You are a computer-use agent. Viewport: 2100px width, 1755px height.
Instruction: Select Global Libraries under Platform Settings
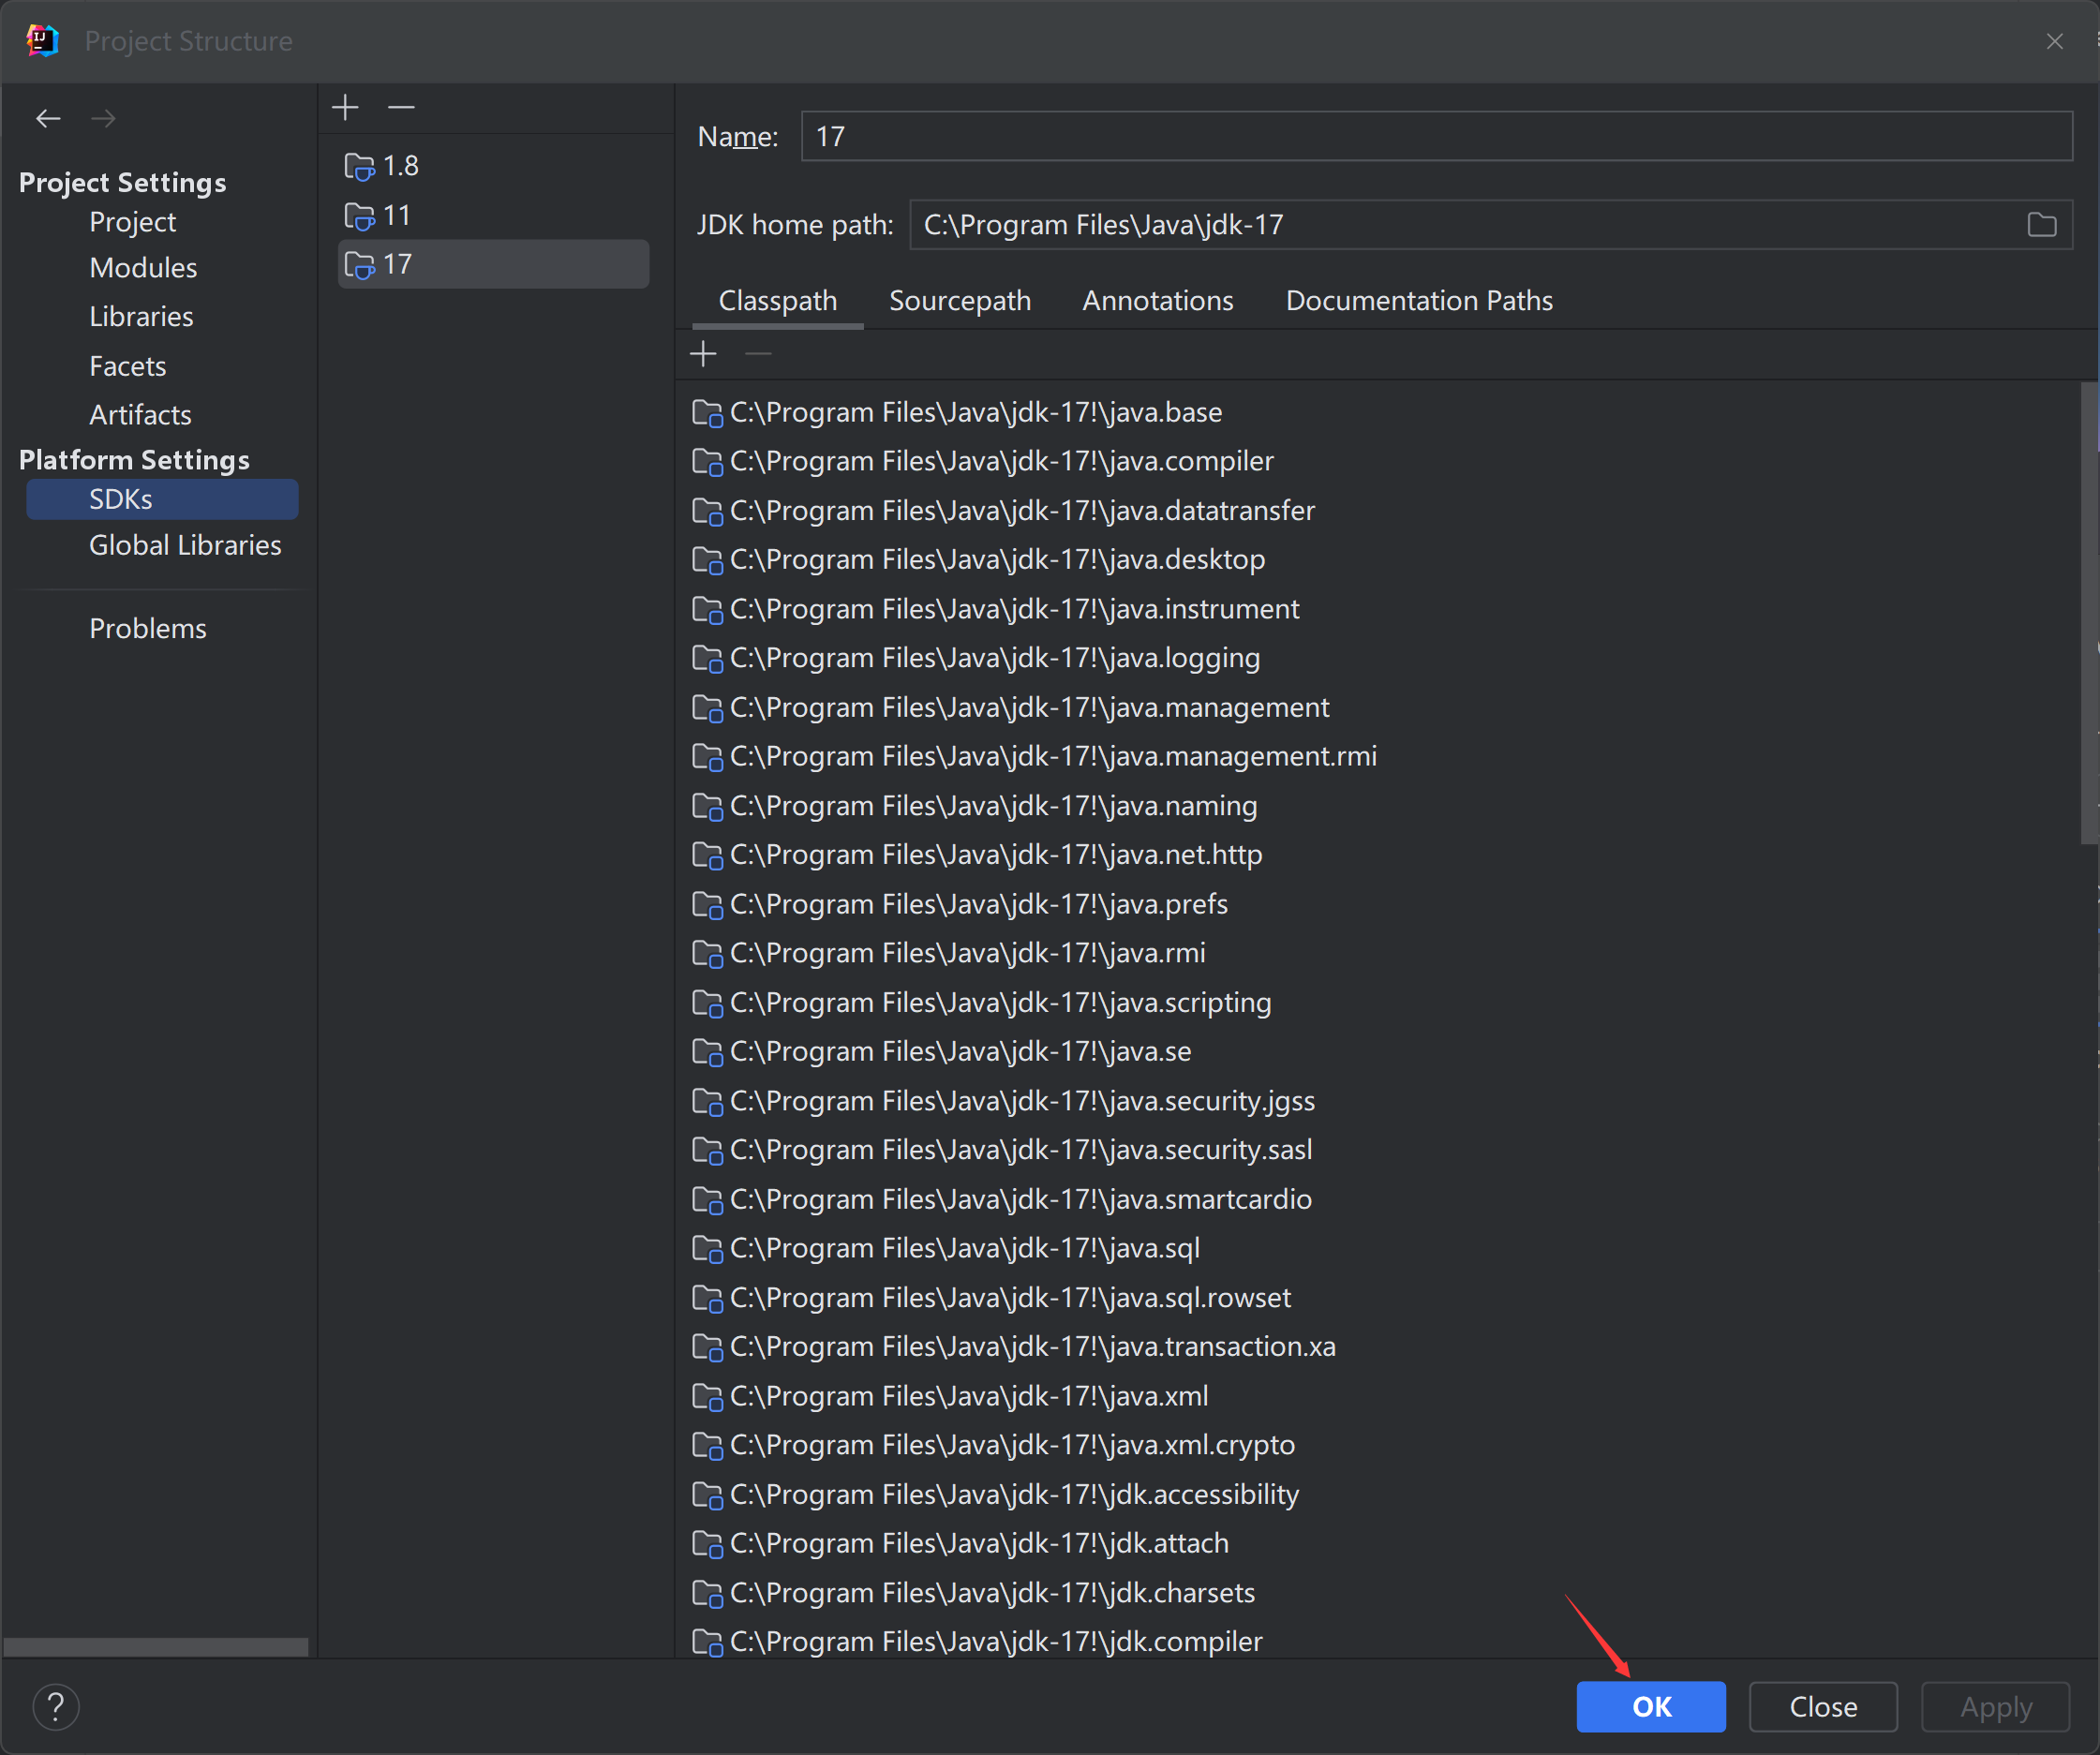186,543
